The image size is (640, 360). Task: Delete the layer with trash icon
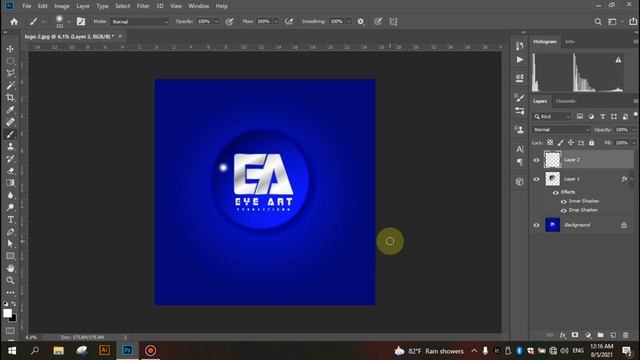(626, 335)
